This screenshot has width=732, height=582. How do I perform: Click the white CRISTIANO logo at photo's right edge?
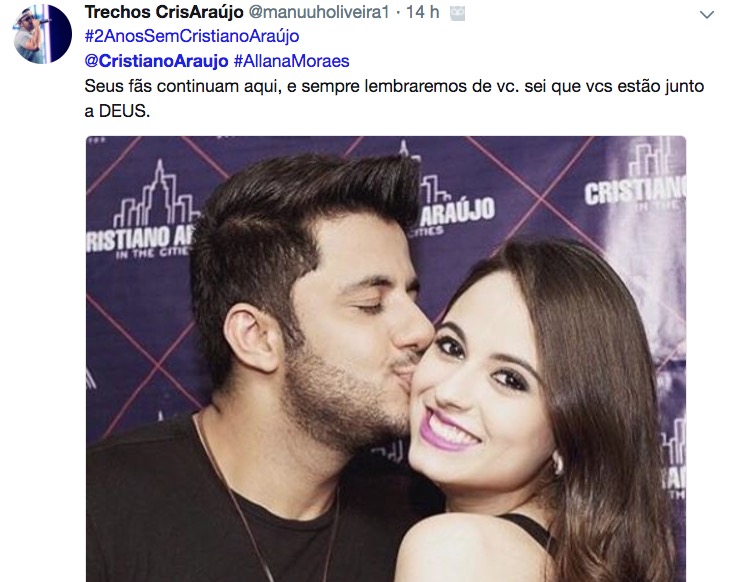click(635, 190)
